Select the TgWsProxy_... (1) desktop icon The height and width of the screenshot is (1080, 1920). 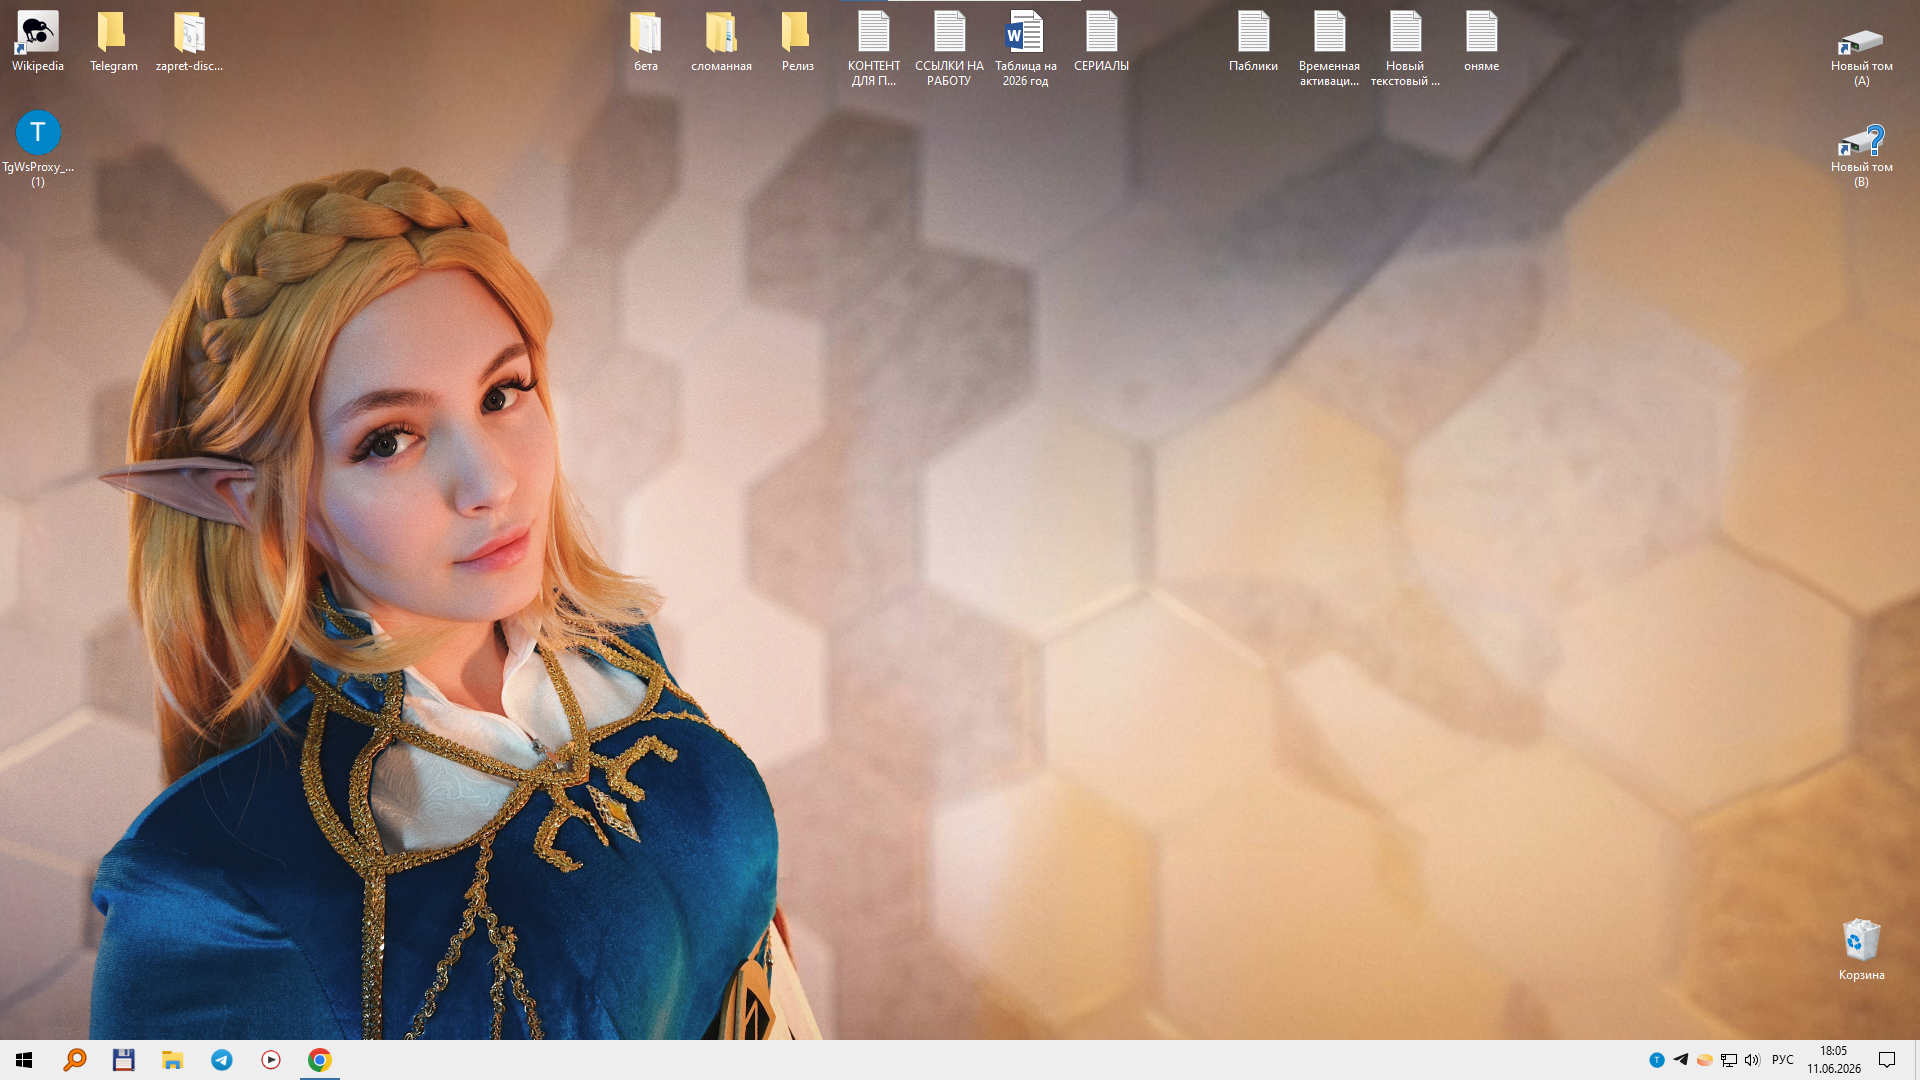tap(38, 149)
